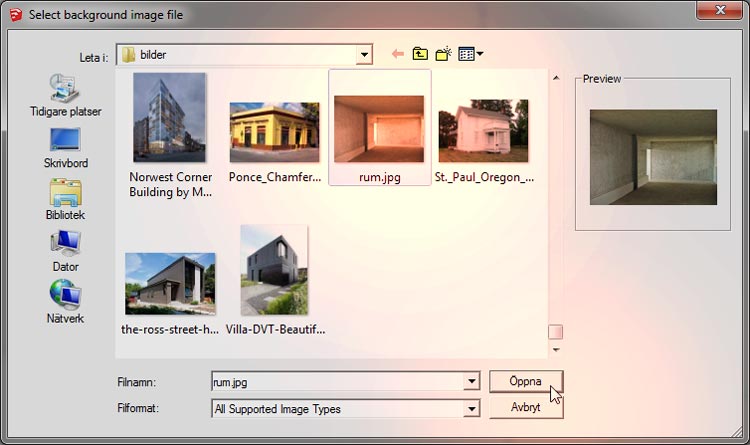Click the Öppna button
Image resolution: width=750 pixels, height=445 pixels.
tap(526, 381)
